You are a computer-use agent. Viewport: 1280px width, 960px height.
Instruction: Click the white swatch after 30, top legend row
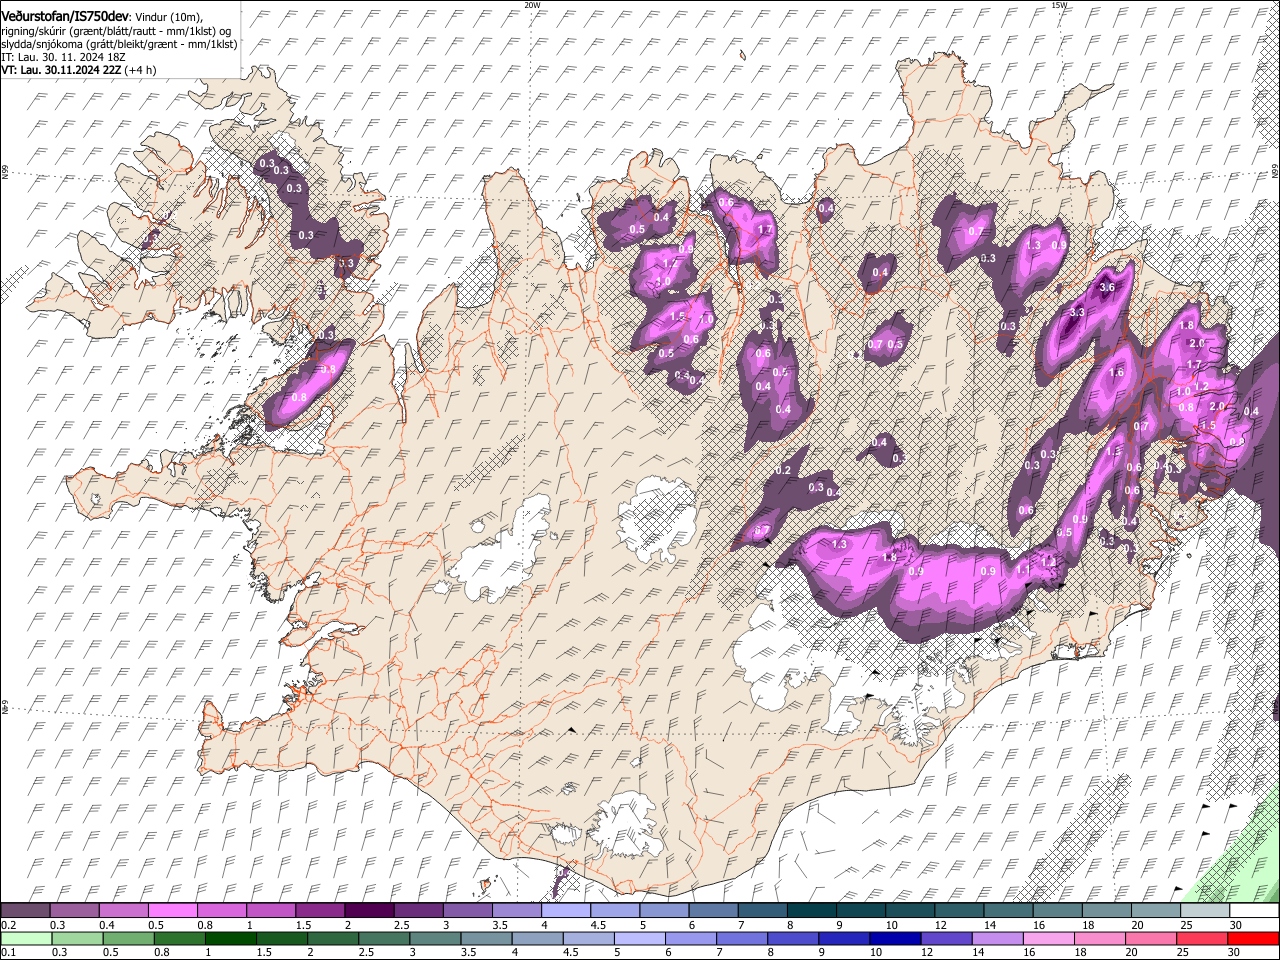[1254, 911]
